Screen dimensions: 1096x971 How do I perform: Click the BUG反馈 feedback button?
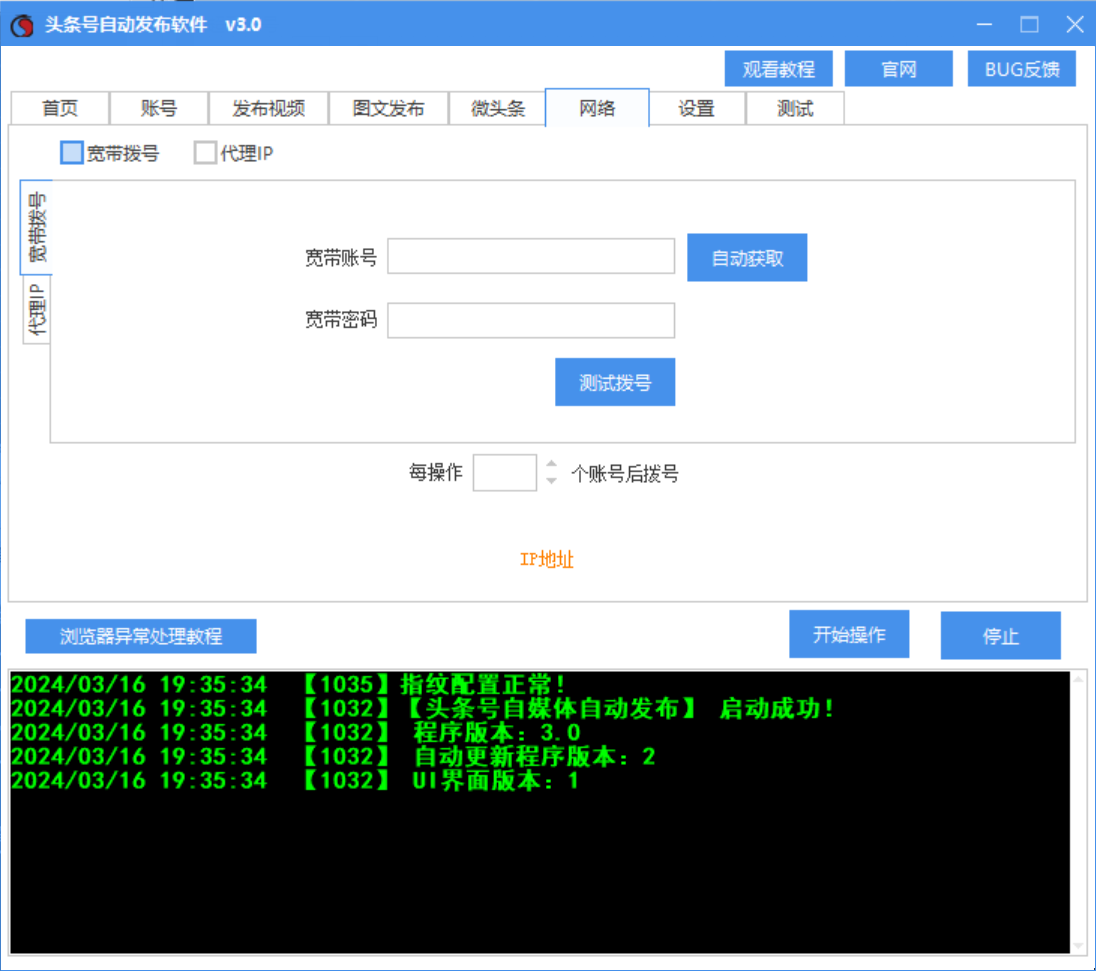[x=1021, y=69]
